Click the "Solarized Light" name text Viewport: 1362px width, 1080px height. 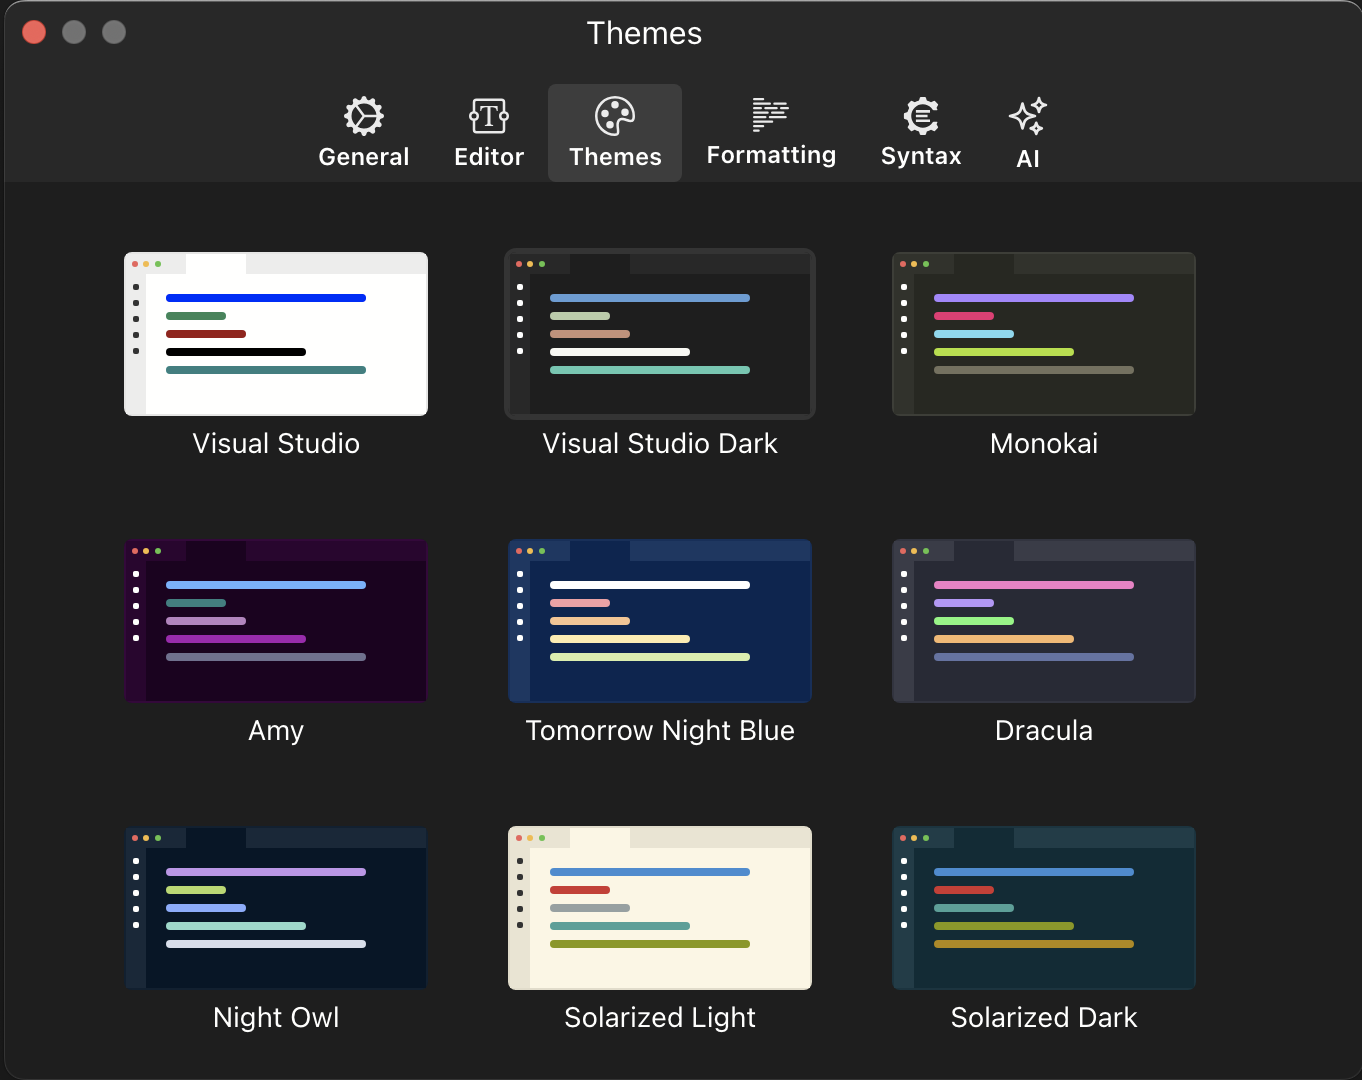coord(660,1018)
